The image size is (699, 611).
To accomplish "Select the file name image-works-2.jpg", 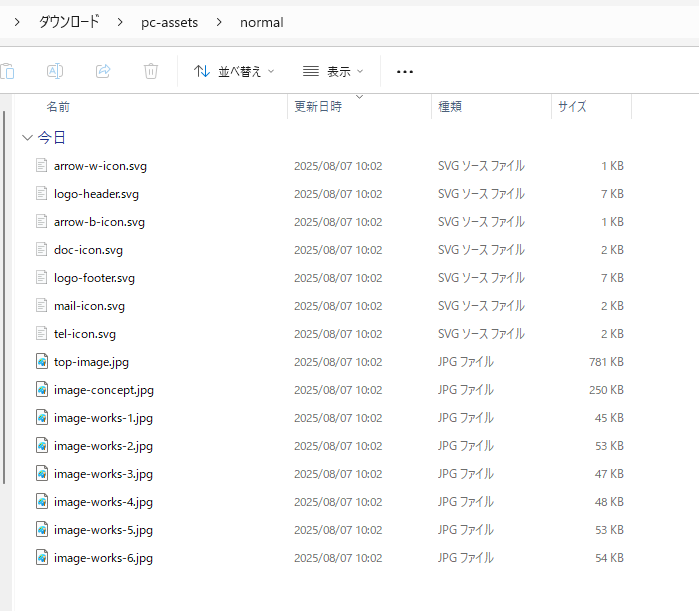I will pos(103,447).
